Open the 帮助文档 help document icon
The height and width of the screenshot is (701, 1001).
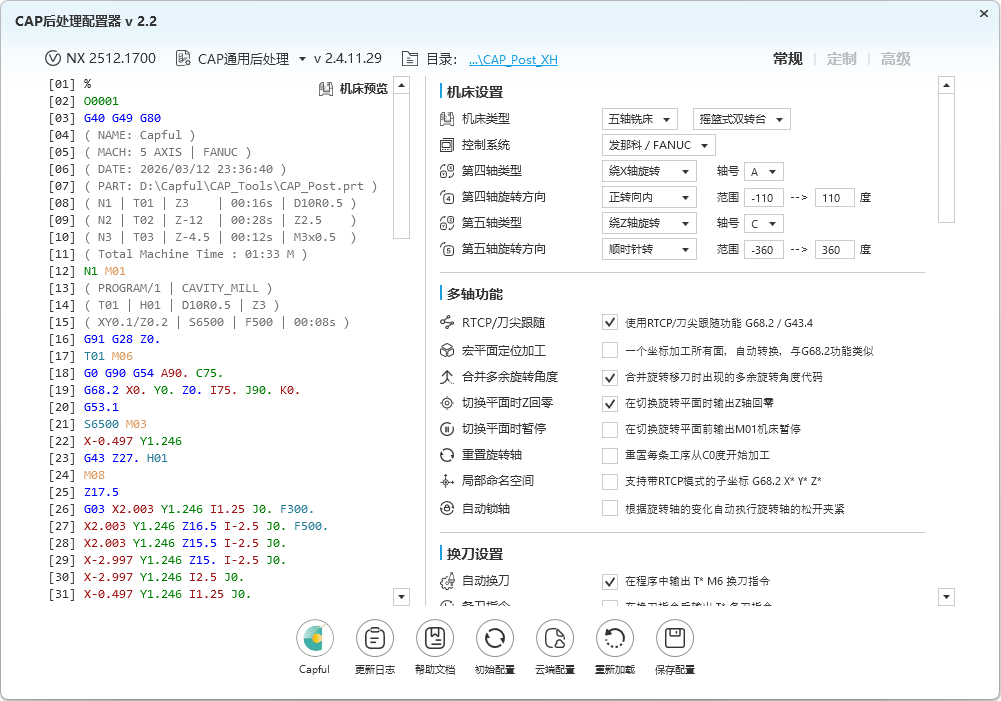tap(434, 638)
